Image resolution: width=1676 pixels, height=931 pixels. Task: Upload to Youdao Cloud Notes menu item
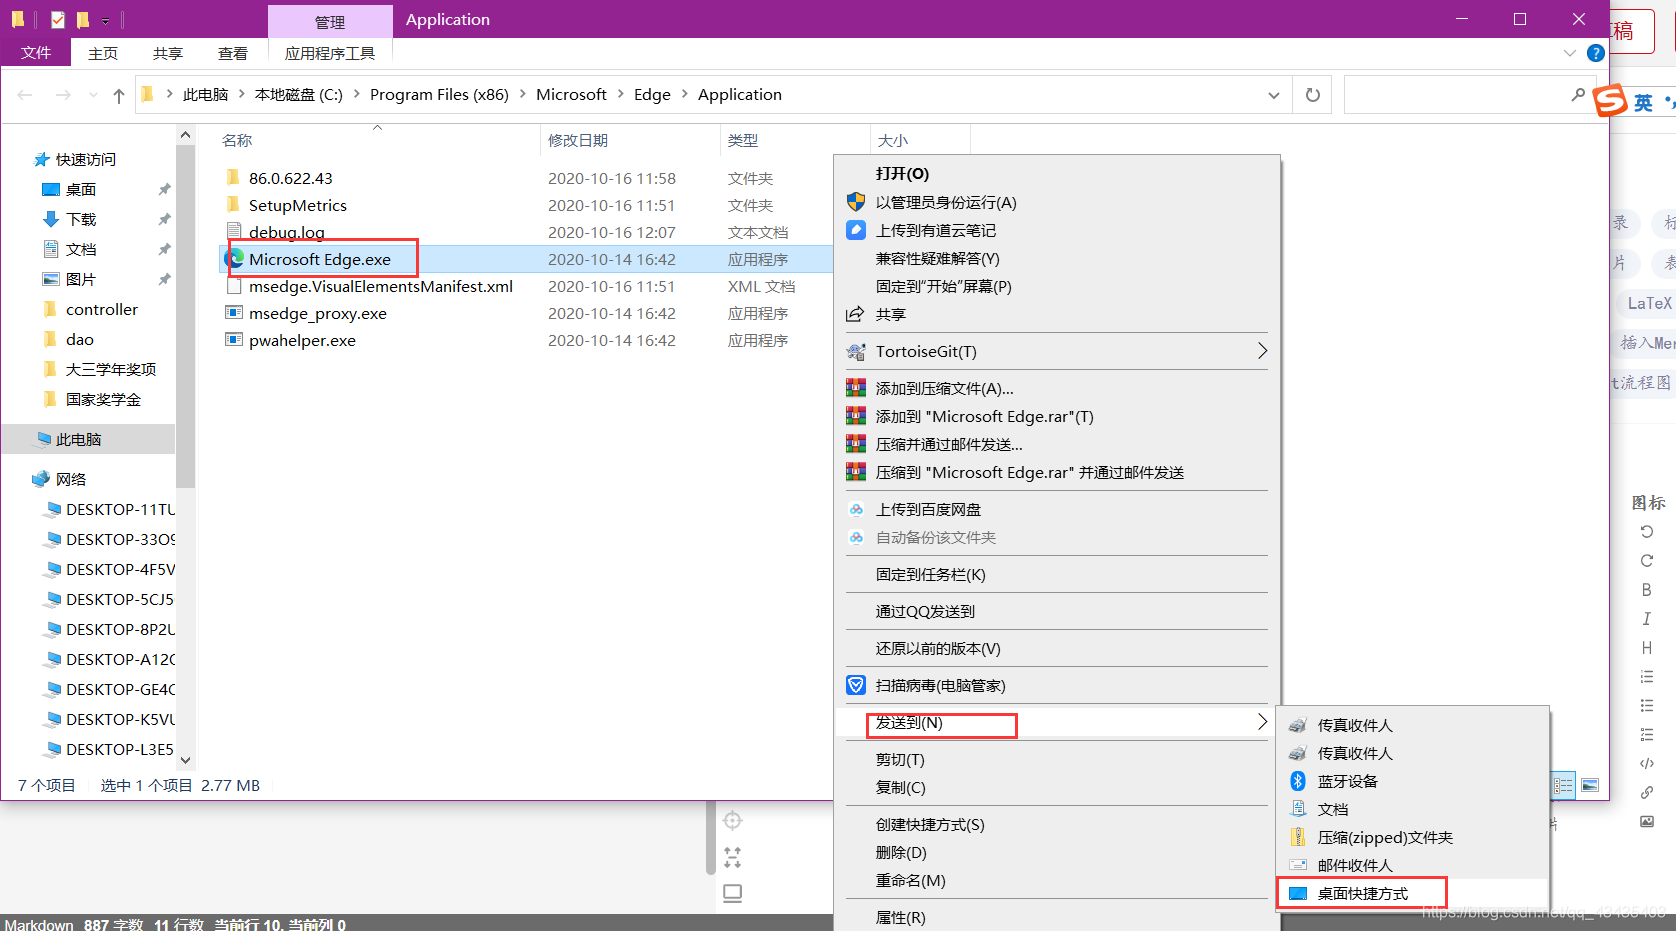1057,230
